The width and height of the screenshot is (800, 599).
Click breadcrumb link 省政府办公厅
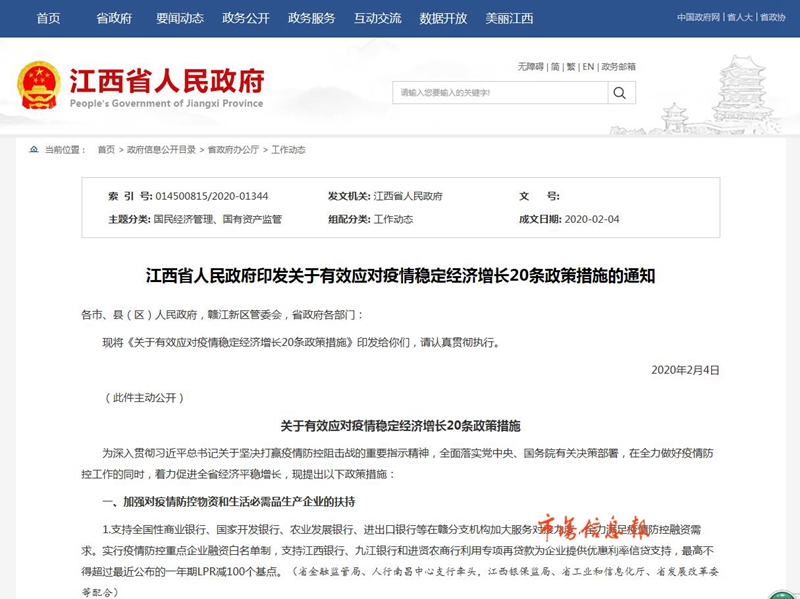[x=233, y=149]
